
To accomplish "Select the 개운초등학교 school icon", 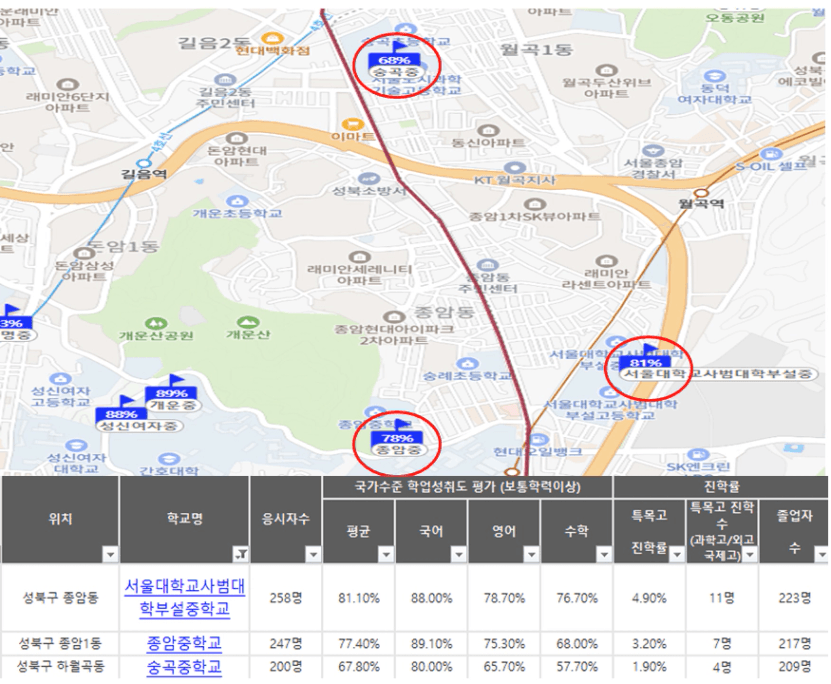I will (237, 202).
